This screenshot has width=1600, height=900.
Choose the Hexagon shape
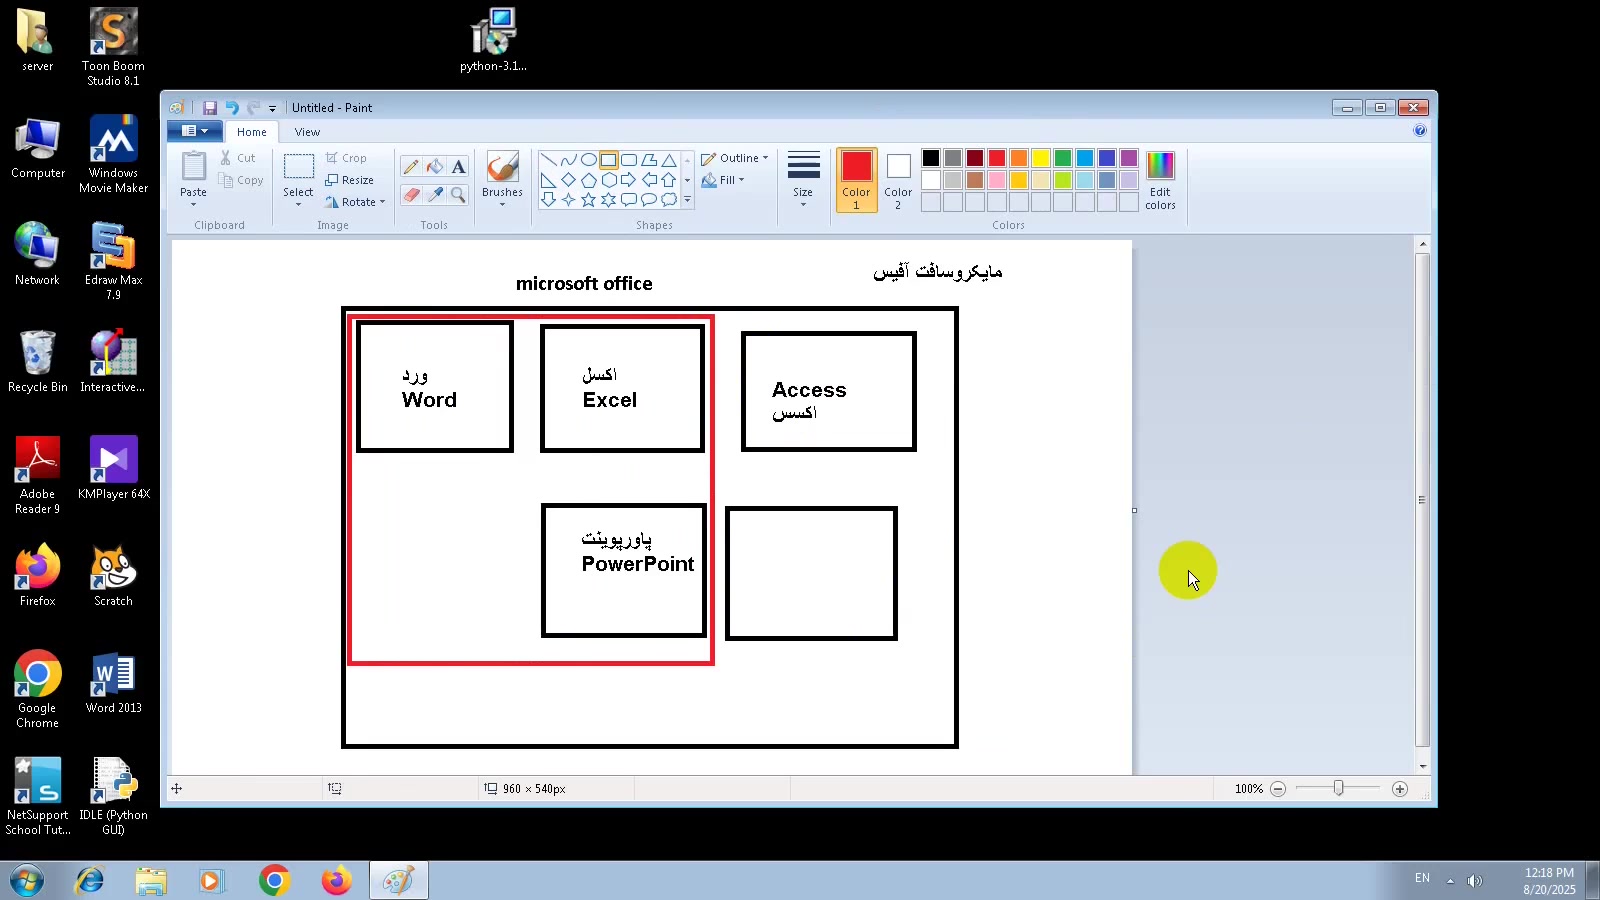click(608, 180)
